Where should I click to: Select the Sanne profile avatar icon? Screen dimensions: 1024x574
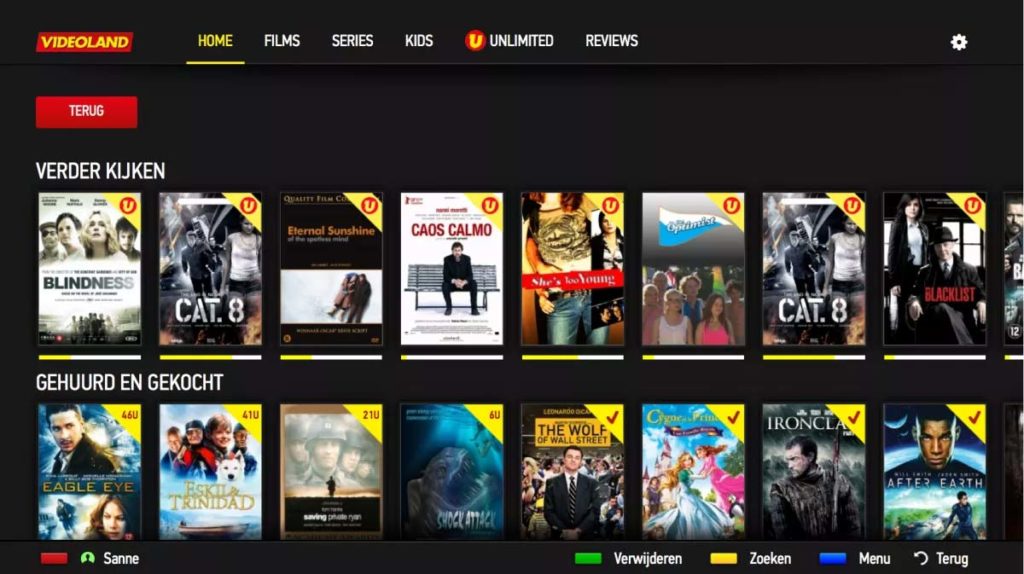point(88,558)
